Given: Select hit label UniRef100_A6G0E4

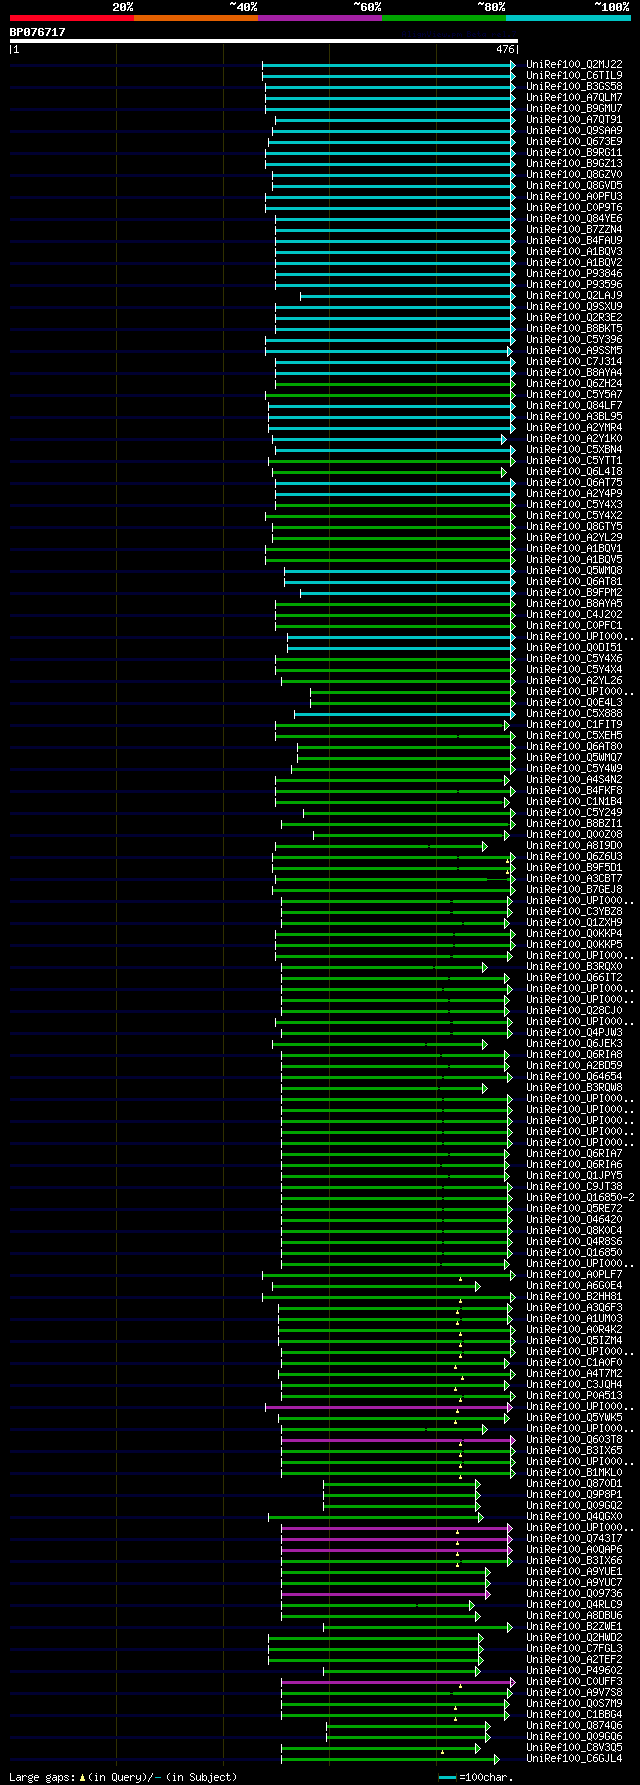Looking at the screenshot, I should pos(574,1285).
